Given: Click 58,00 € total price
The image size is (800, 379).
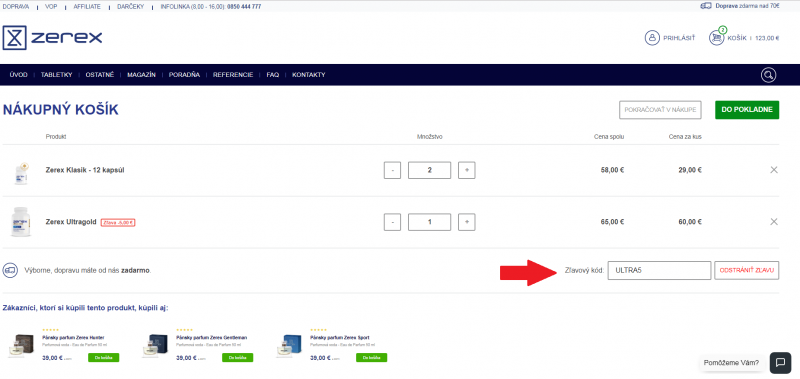Looking at the screenshot, I should click(612, 170).
